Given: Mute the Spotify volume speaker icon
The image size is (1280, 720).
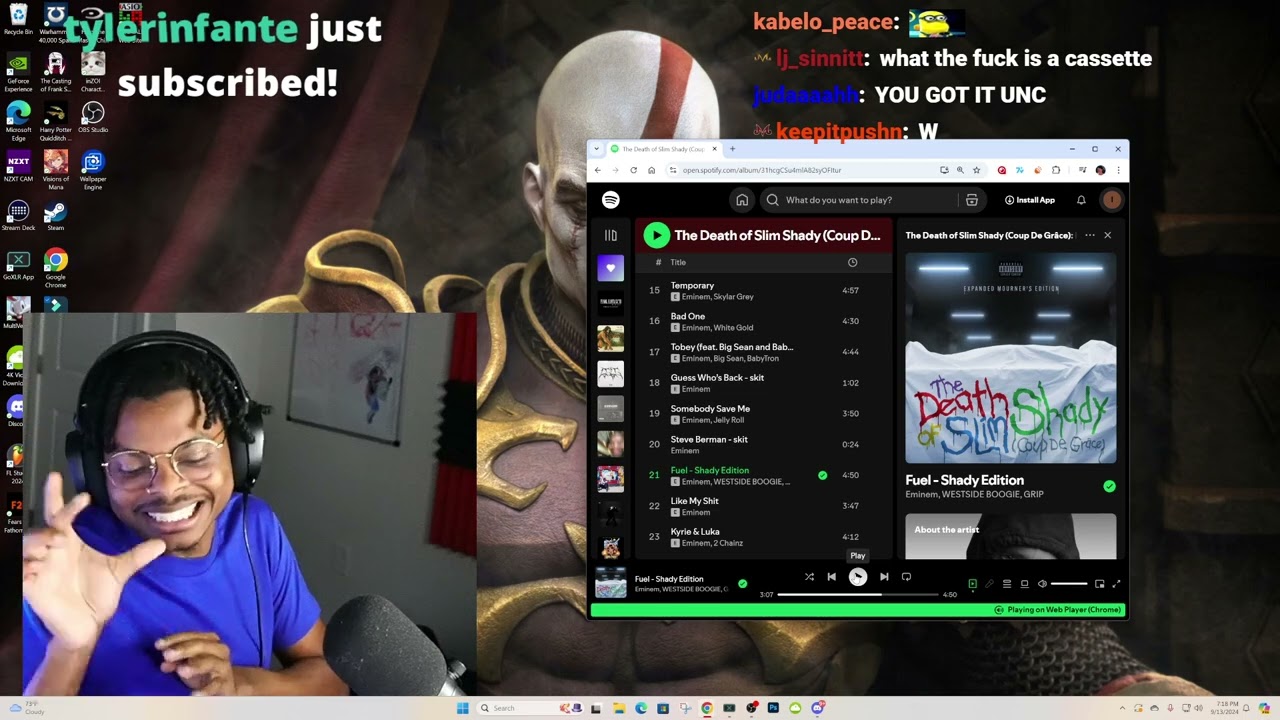Looking at the screenshot, I should 1042,584.
